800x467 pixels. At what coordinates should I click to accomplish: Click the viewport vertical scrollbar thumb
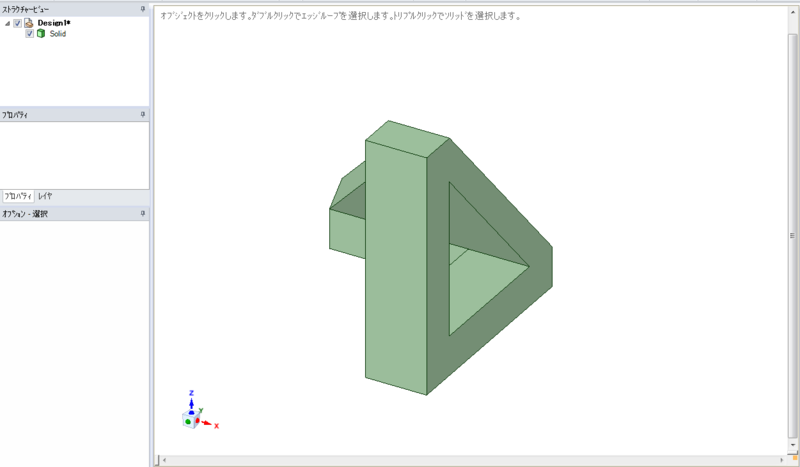(792, 235)
